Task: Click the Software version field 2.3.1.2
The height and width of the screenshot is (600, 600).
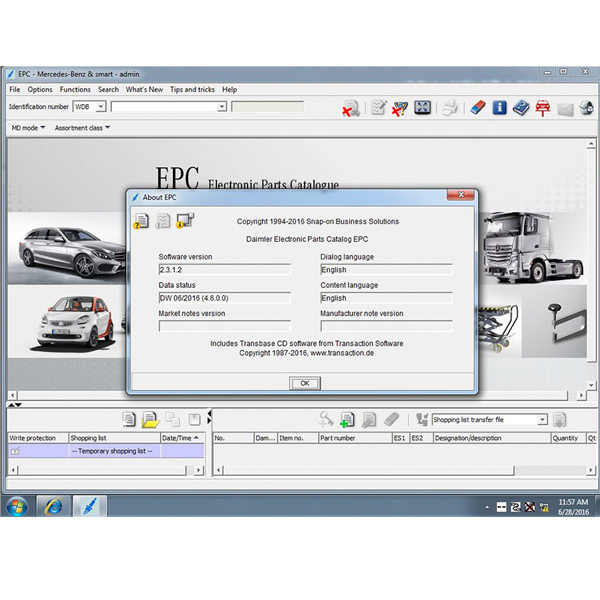Action: click(224, 270)
